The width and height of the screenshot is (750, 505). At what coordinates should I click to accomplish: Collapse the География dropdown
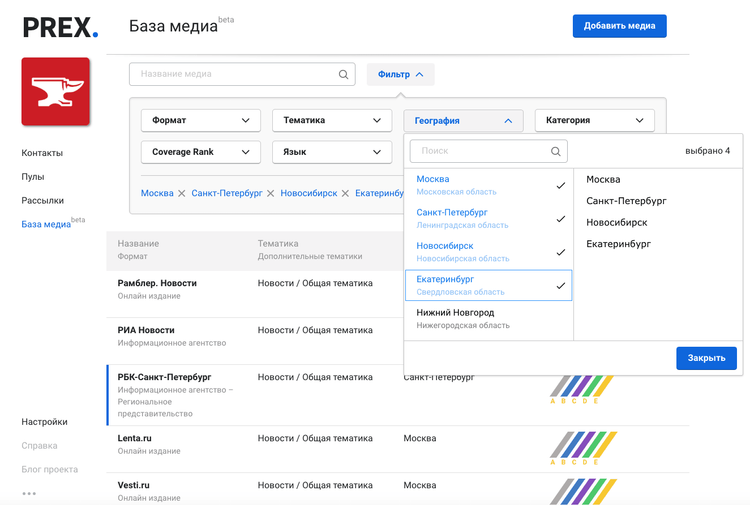[x=463, y=121]
